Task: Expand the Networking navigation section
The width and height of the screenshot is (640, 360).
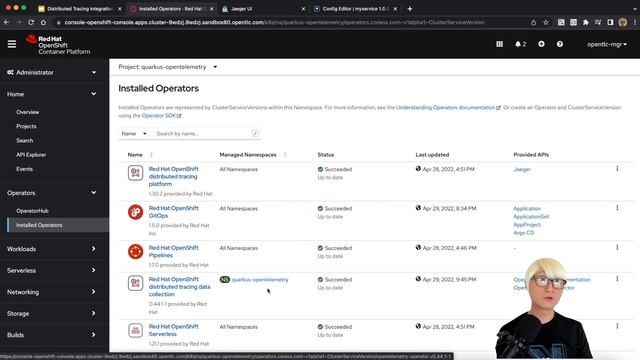Action: point(52,292)
